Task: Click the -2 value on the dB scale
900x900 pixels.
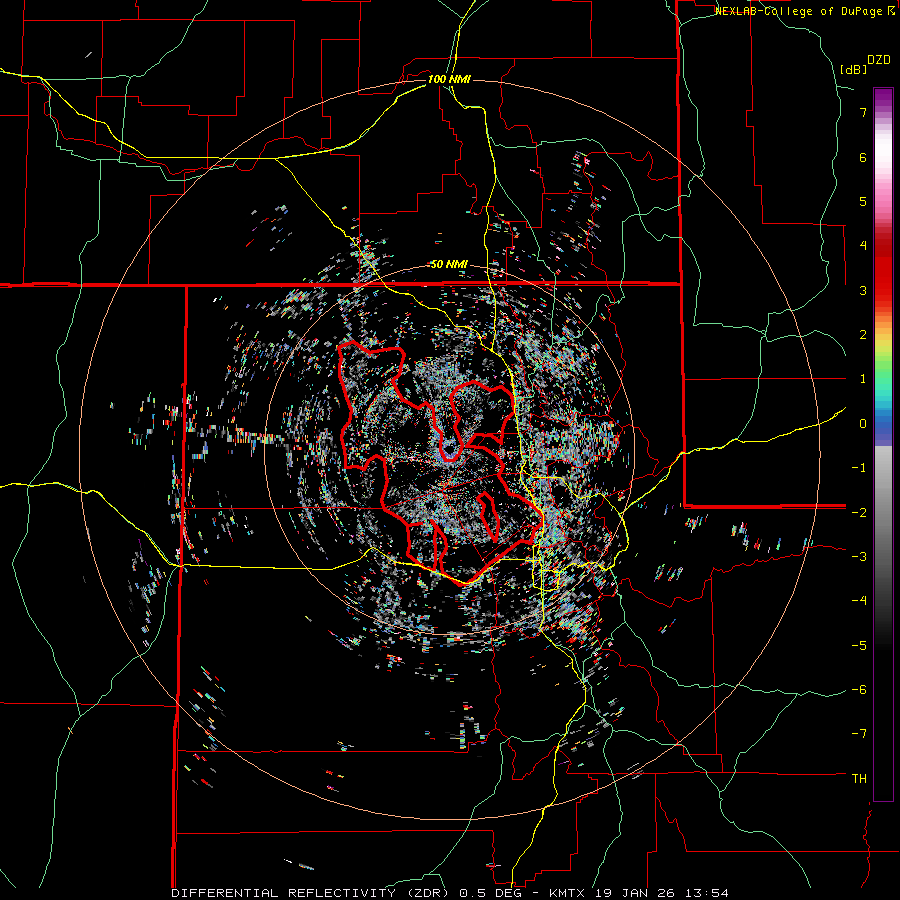Action: [x=859, y=512]
